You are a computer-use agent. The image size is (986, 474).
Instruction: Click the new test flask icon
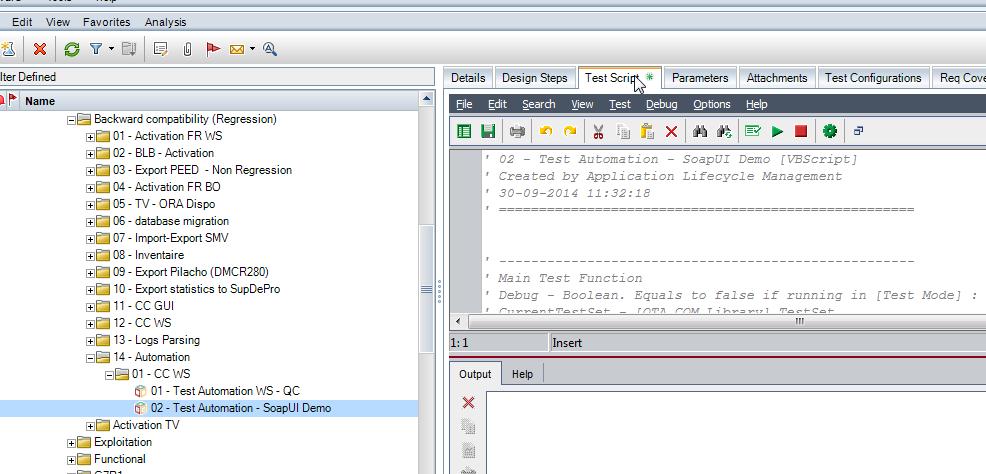pyautogui.click(x=8, y=49)
